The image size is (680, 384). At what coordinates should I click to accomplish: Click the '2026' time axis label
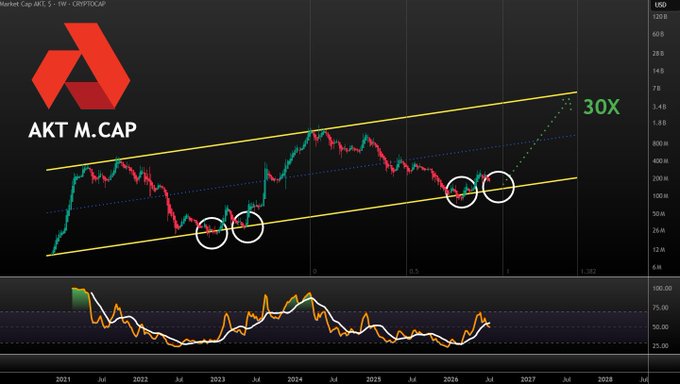451,379
